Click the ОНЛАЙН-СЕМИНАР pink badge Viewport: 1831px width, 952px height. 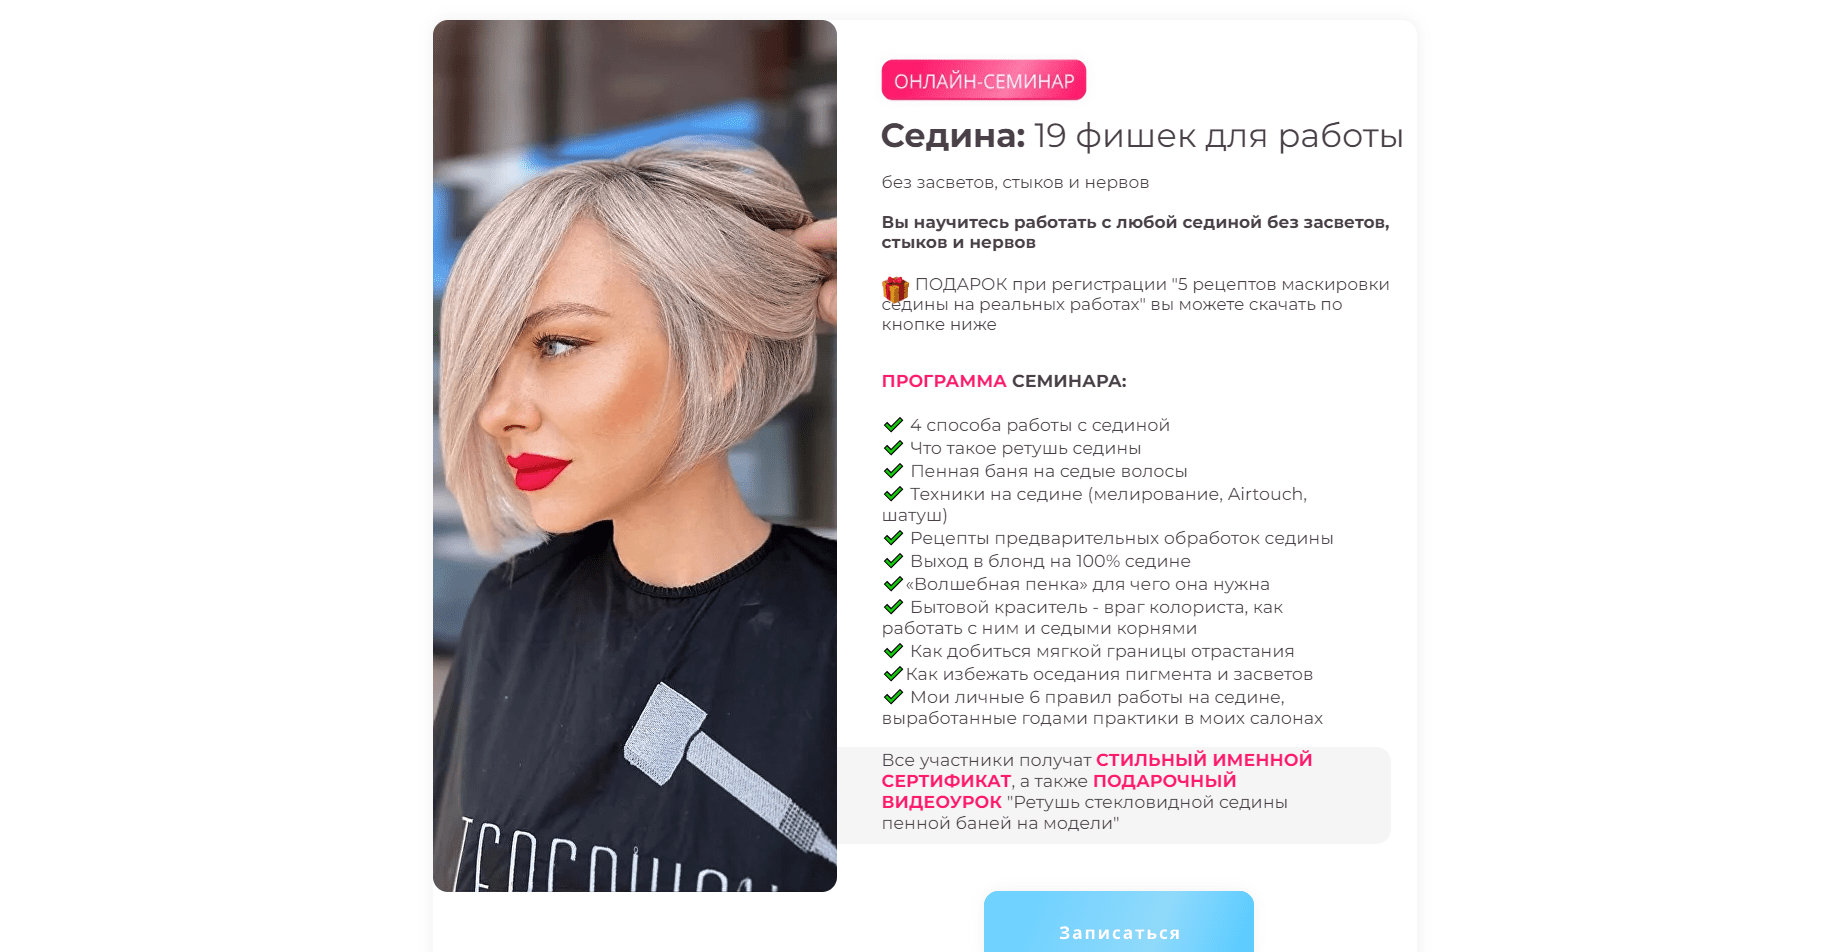point(984,80)
